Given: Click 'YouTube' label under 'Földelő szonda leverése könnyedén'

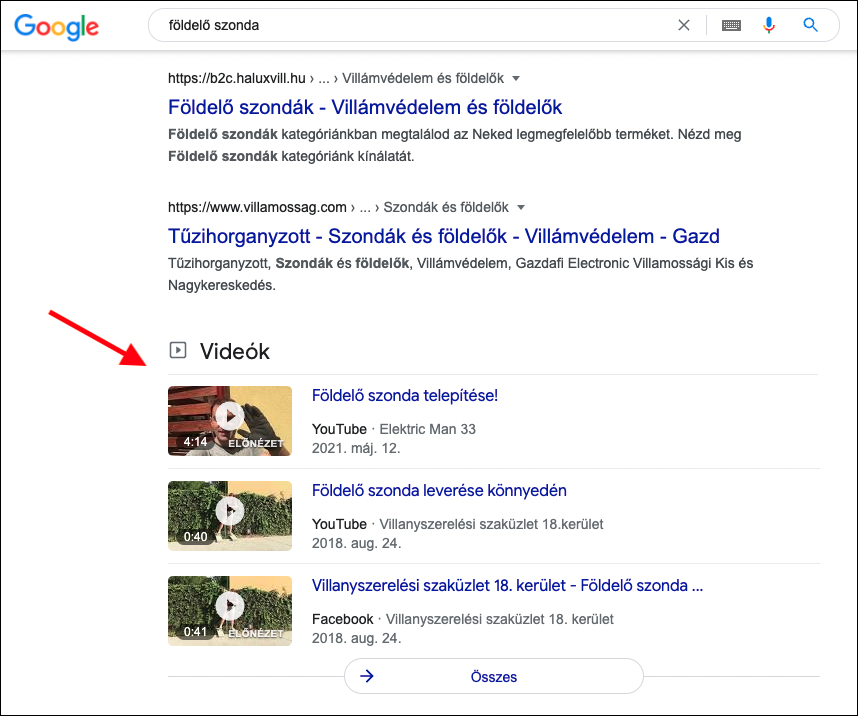Looking at the screenshot, I should tap(339, 524).
